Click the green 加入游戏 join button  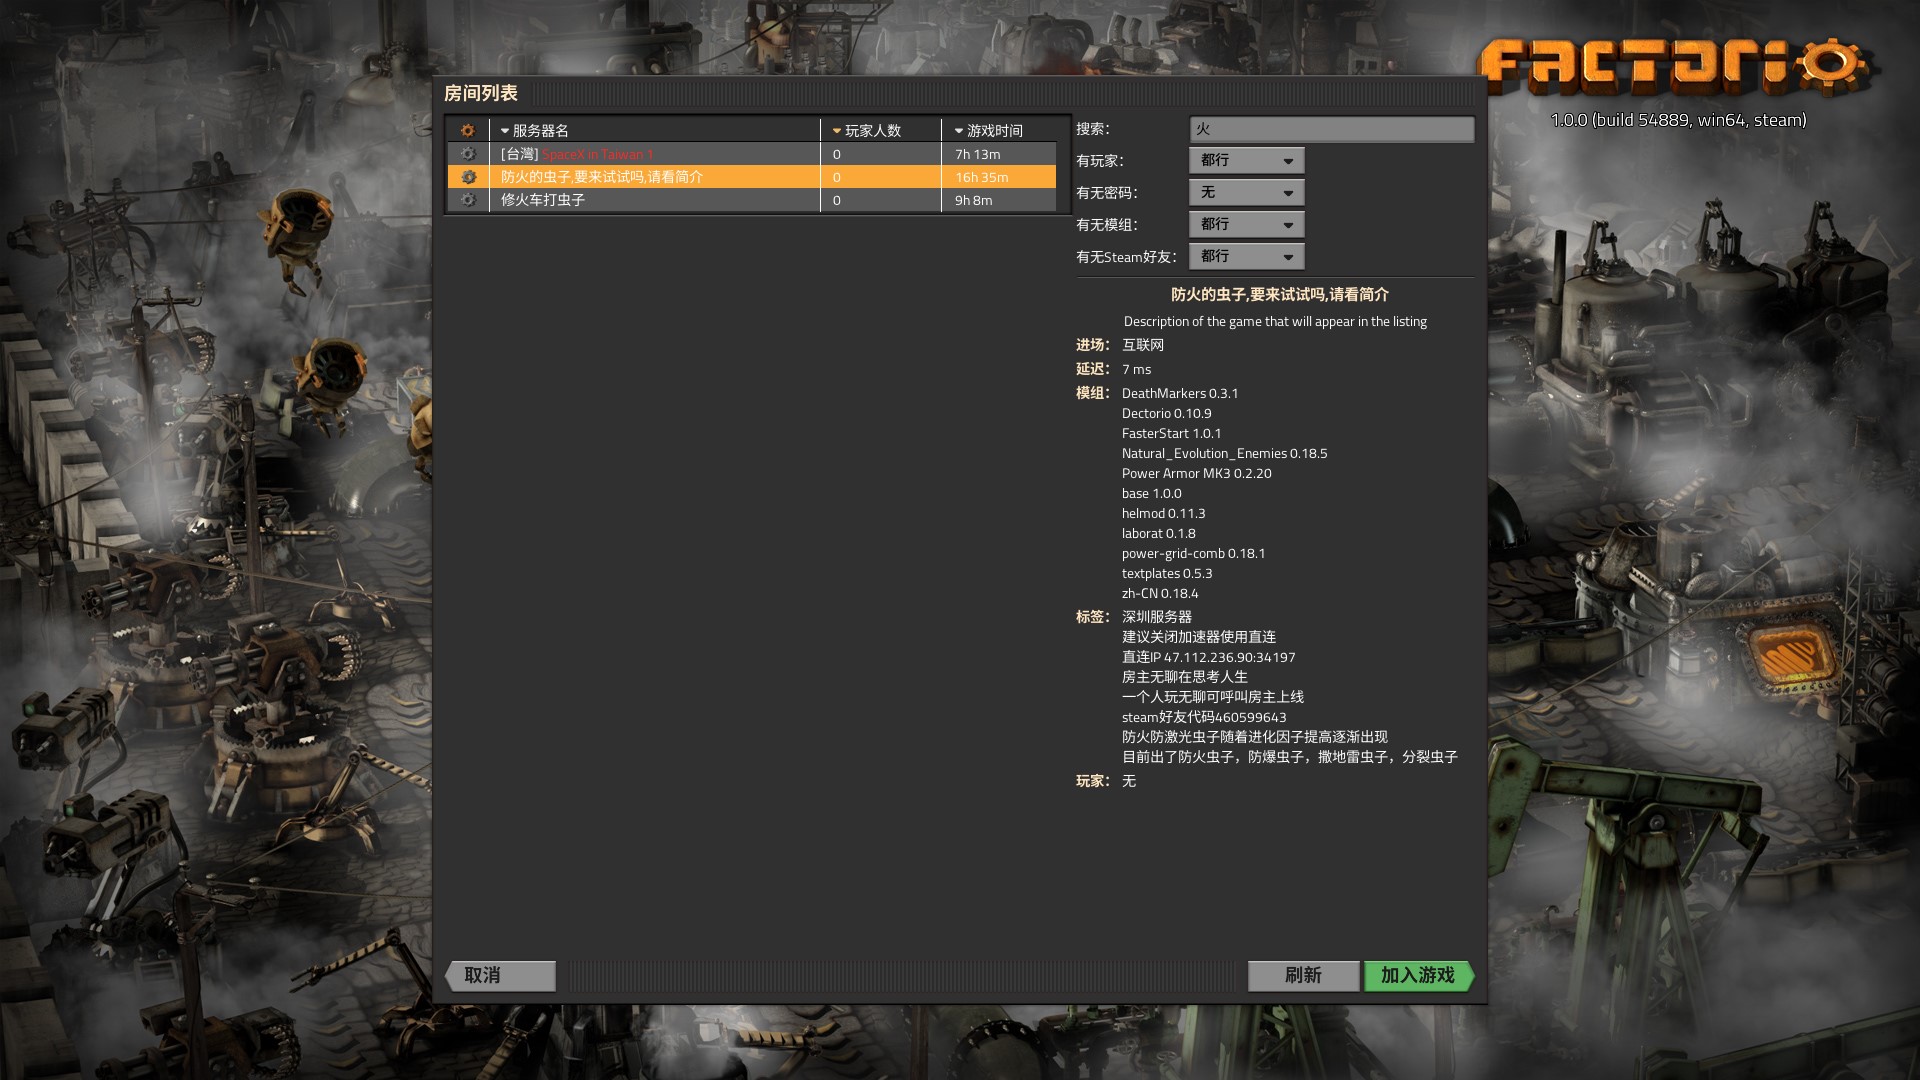click(x=1418, y=975)
